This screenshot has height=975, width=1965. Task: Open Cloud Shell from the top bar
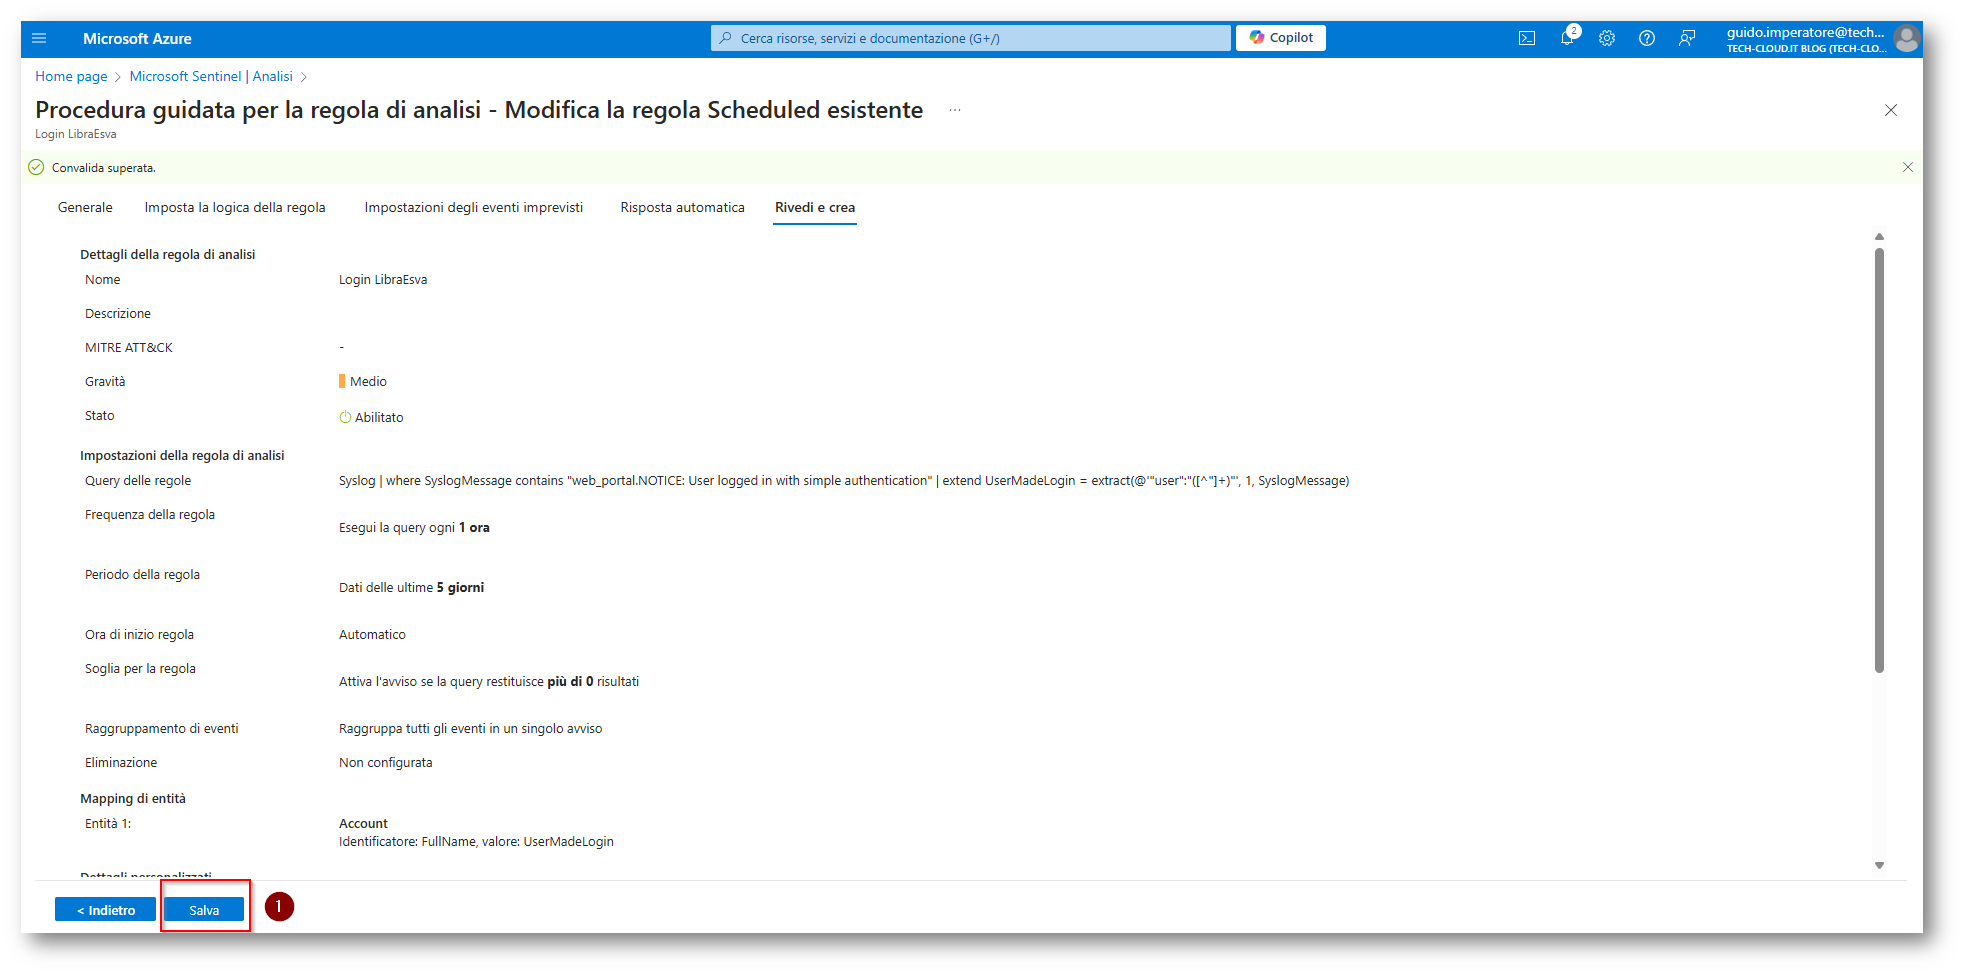point(1527,39)
